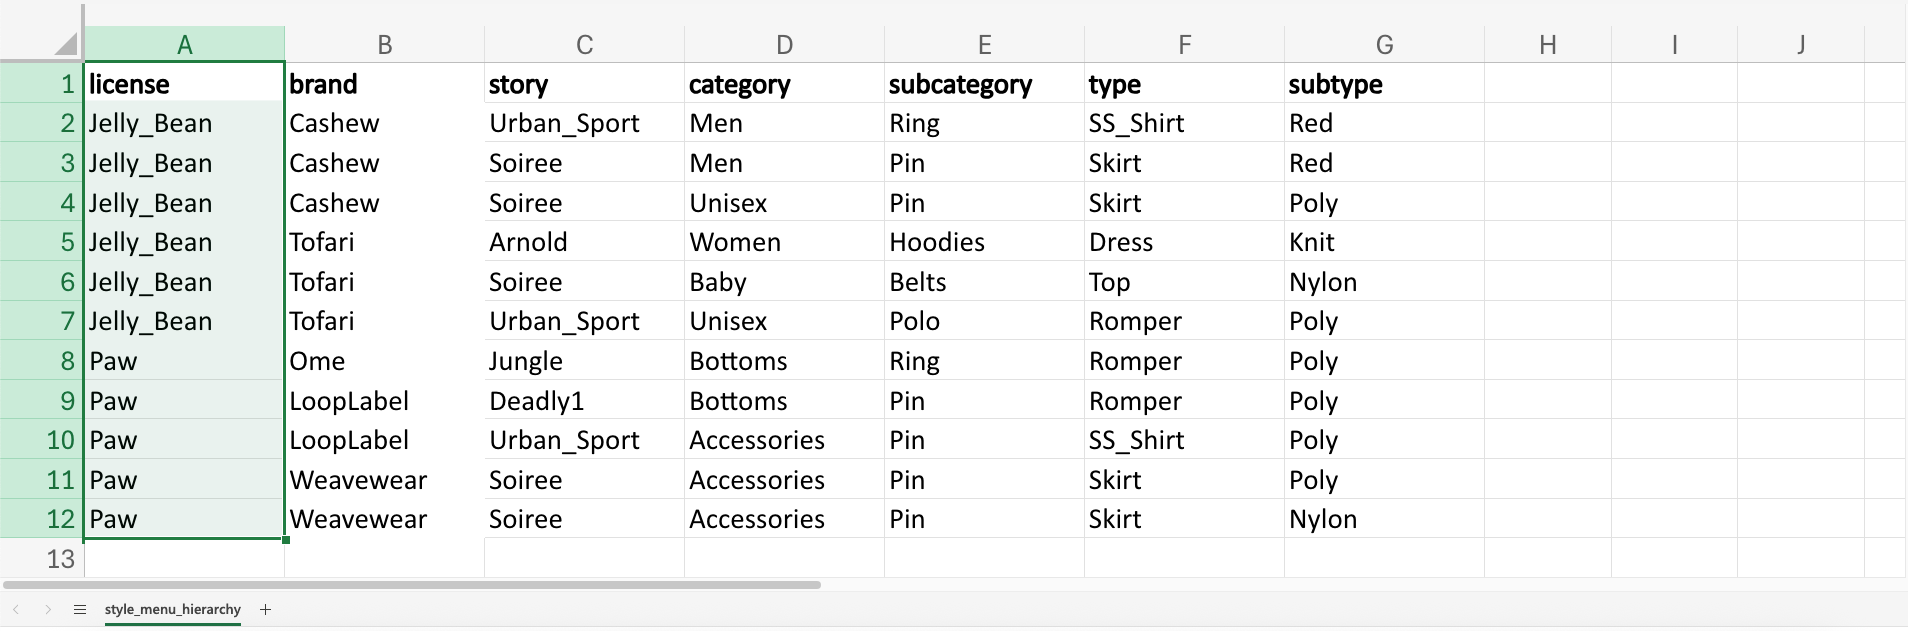This screenshot has height=631, width=1908.
Task: Click the previous sheet arrow
Action: click(16, 609)
